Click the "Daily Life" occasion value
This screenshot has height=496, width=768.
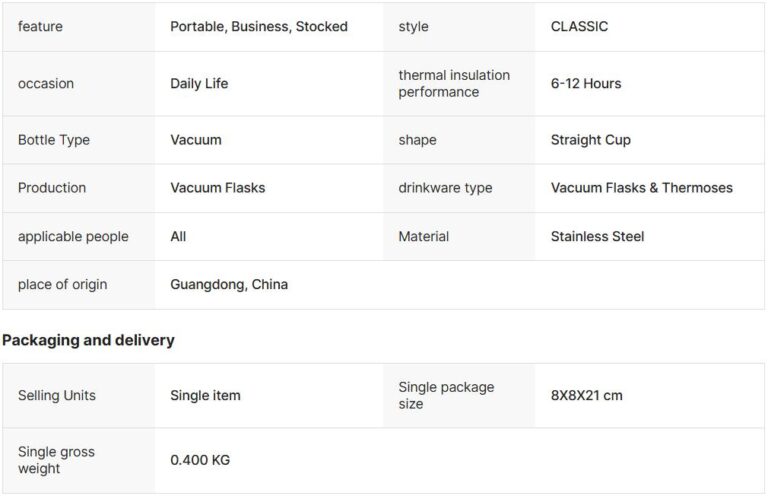[199, 84]
